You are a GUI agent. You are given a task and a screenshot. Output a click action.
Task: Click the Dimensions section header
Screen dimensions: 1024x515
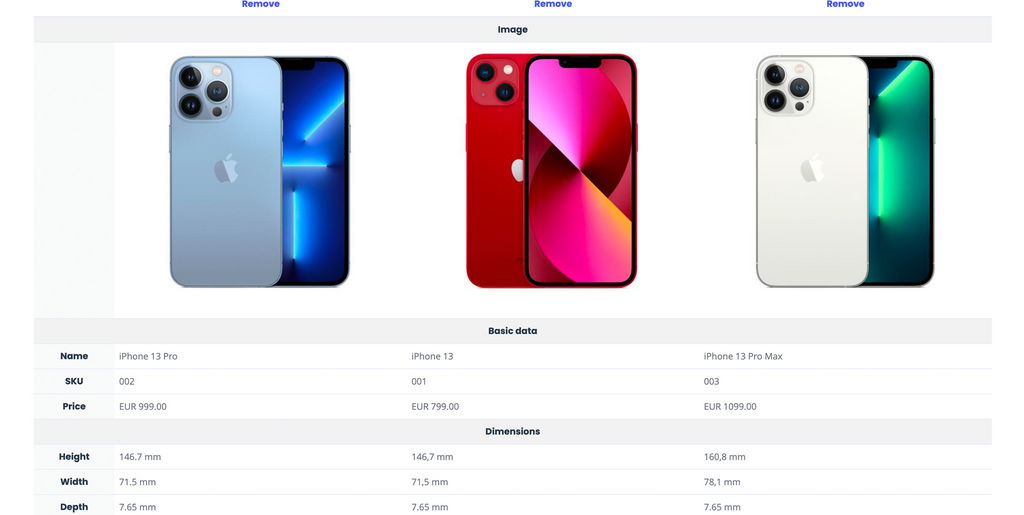click(x=513, y=431)
